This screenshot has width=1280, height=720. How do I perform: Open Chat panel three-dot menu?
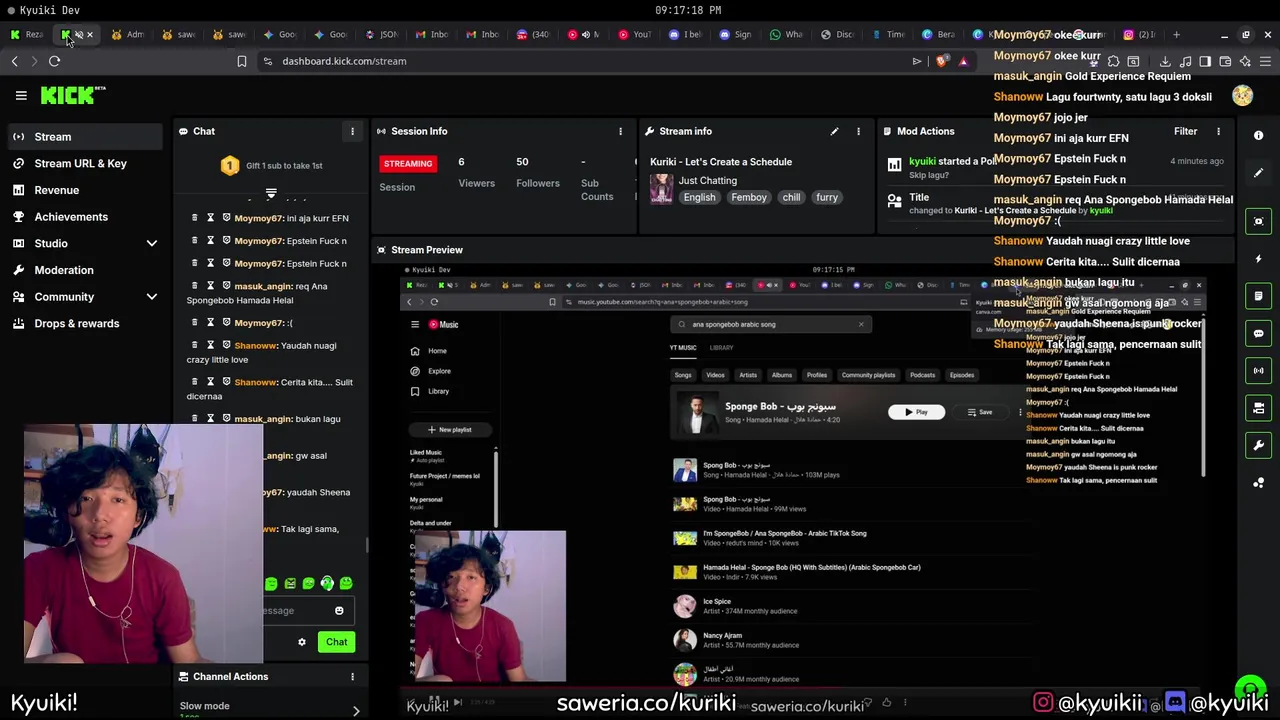pos(352,131)
